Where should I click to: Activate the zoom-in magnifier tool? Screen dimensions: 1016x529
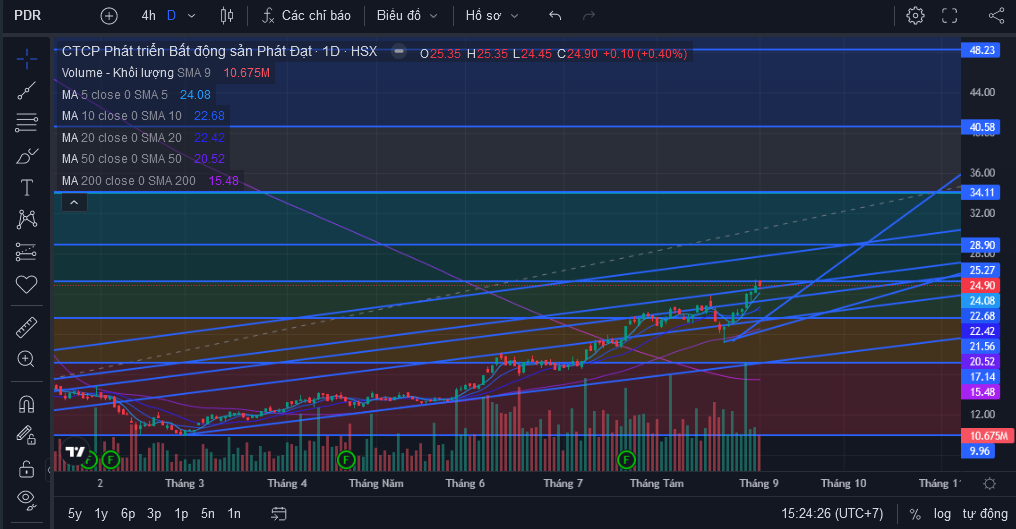click(x=27, y=359)
